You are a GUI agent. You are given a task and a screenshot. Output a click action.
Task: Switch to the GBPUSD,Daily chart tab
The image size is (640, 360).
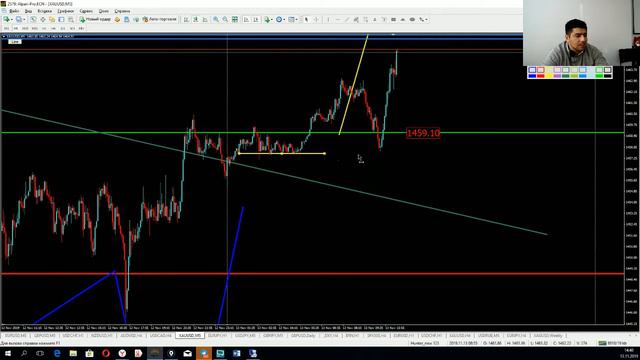(x=303, y=336)
